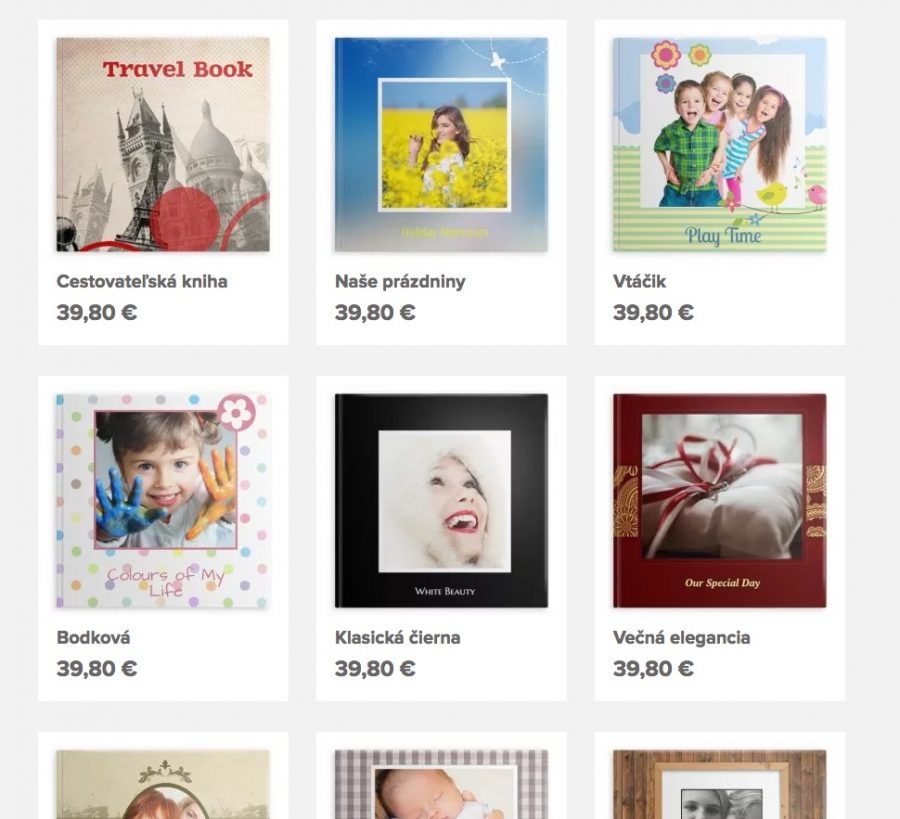Open the vintage oval-frame cover thumbnail
The image size is (900, 819).
pyautogui.click(x=163, y=785)
